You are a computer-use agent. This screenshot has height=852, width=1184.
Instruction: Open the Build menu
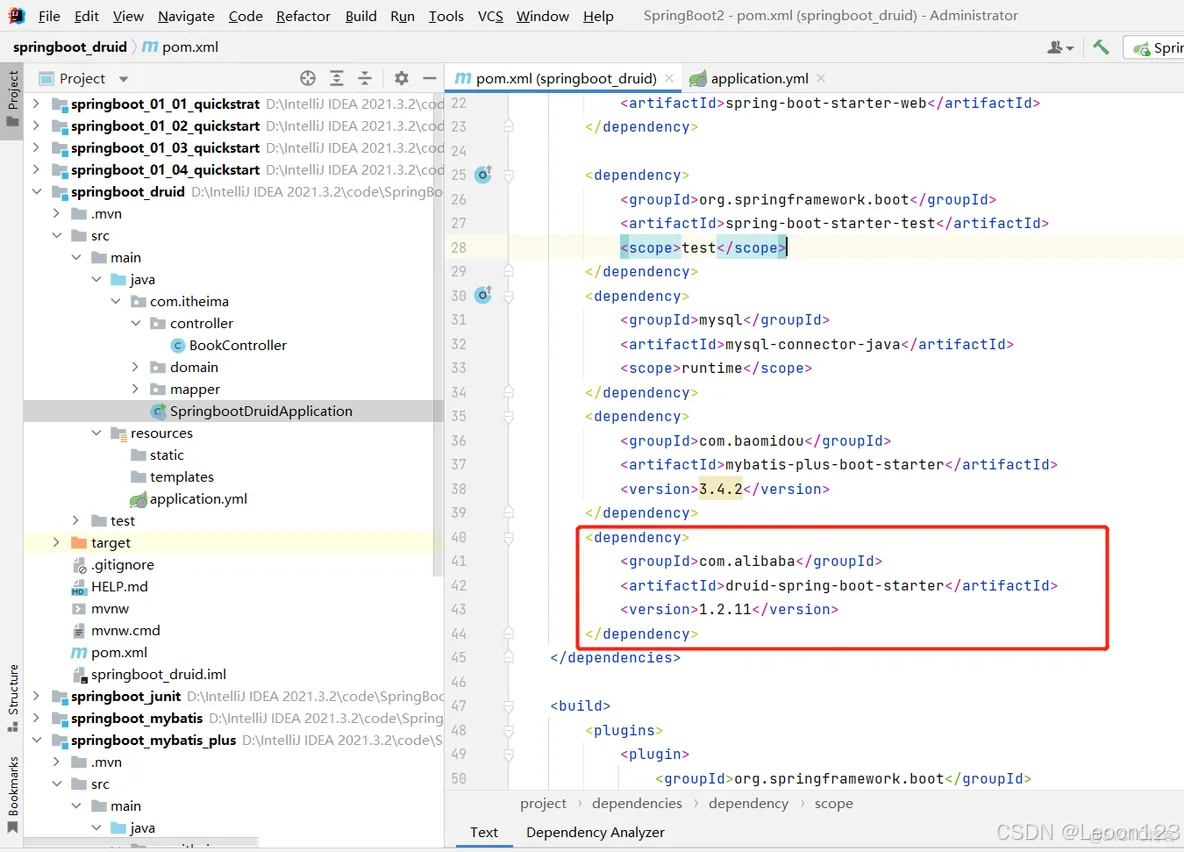(x=361, y=16)
